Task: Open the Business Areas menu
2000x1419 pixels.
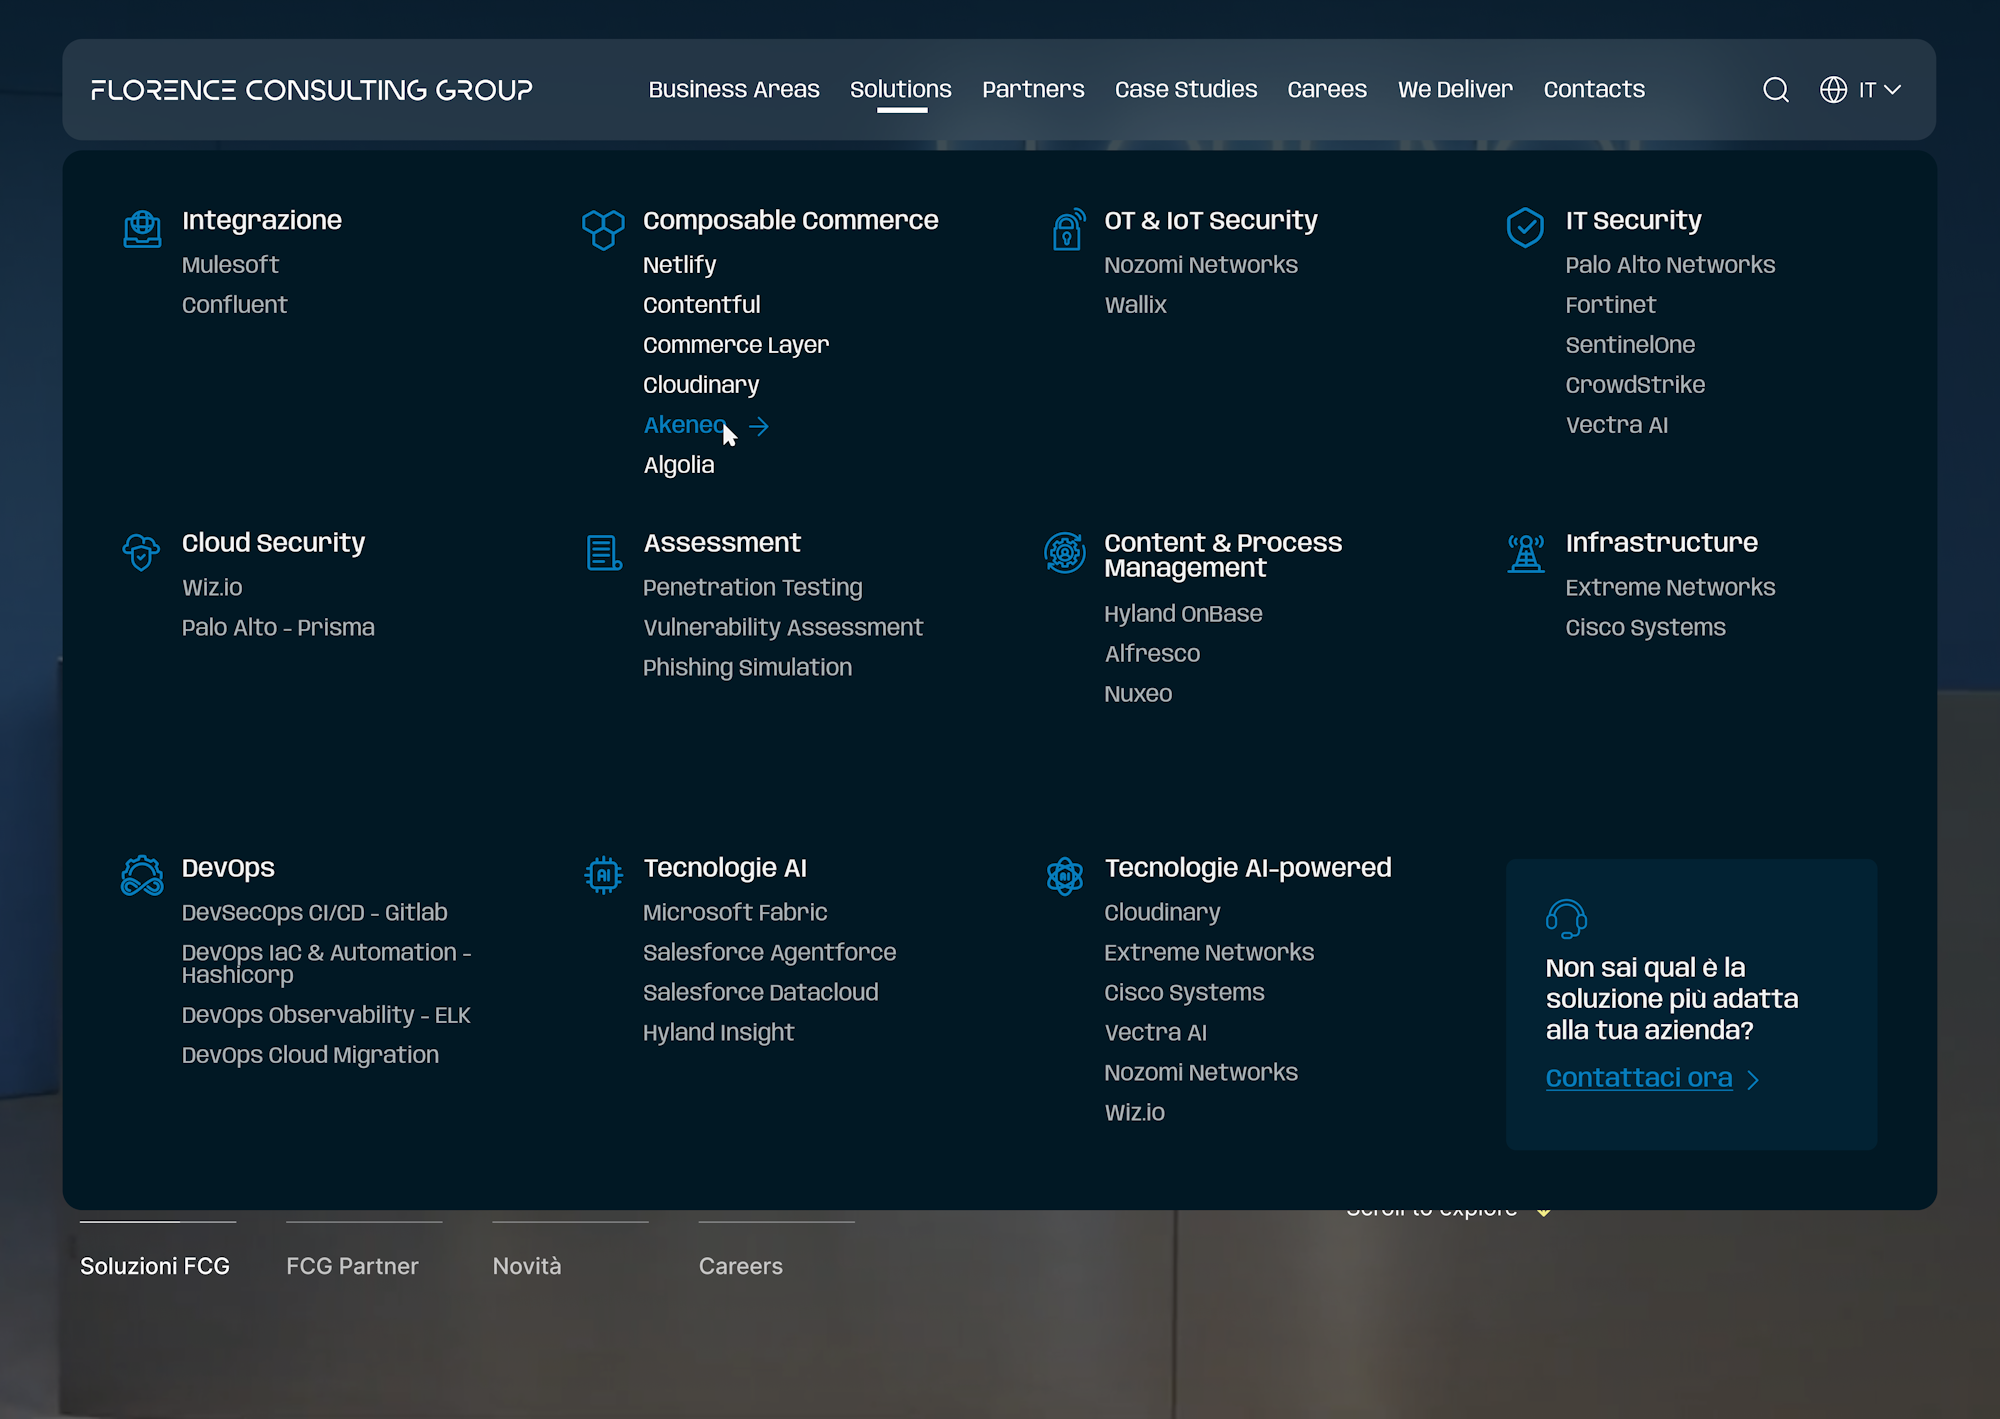Action: (734, 90)
